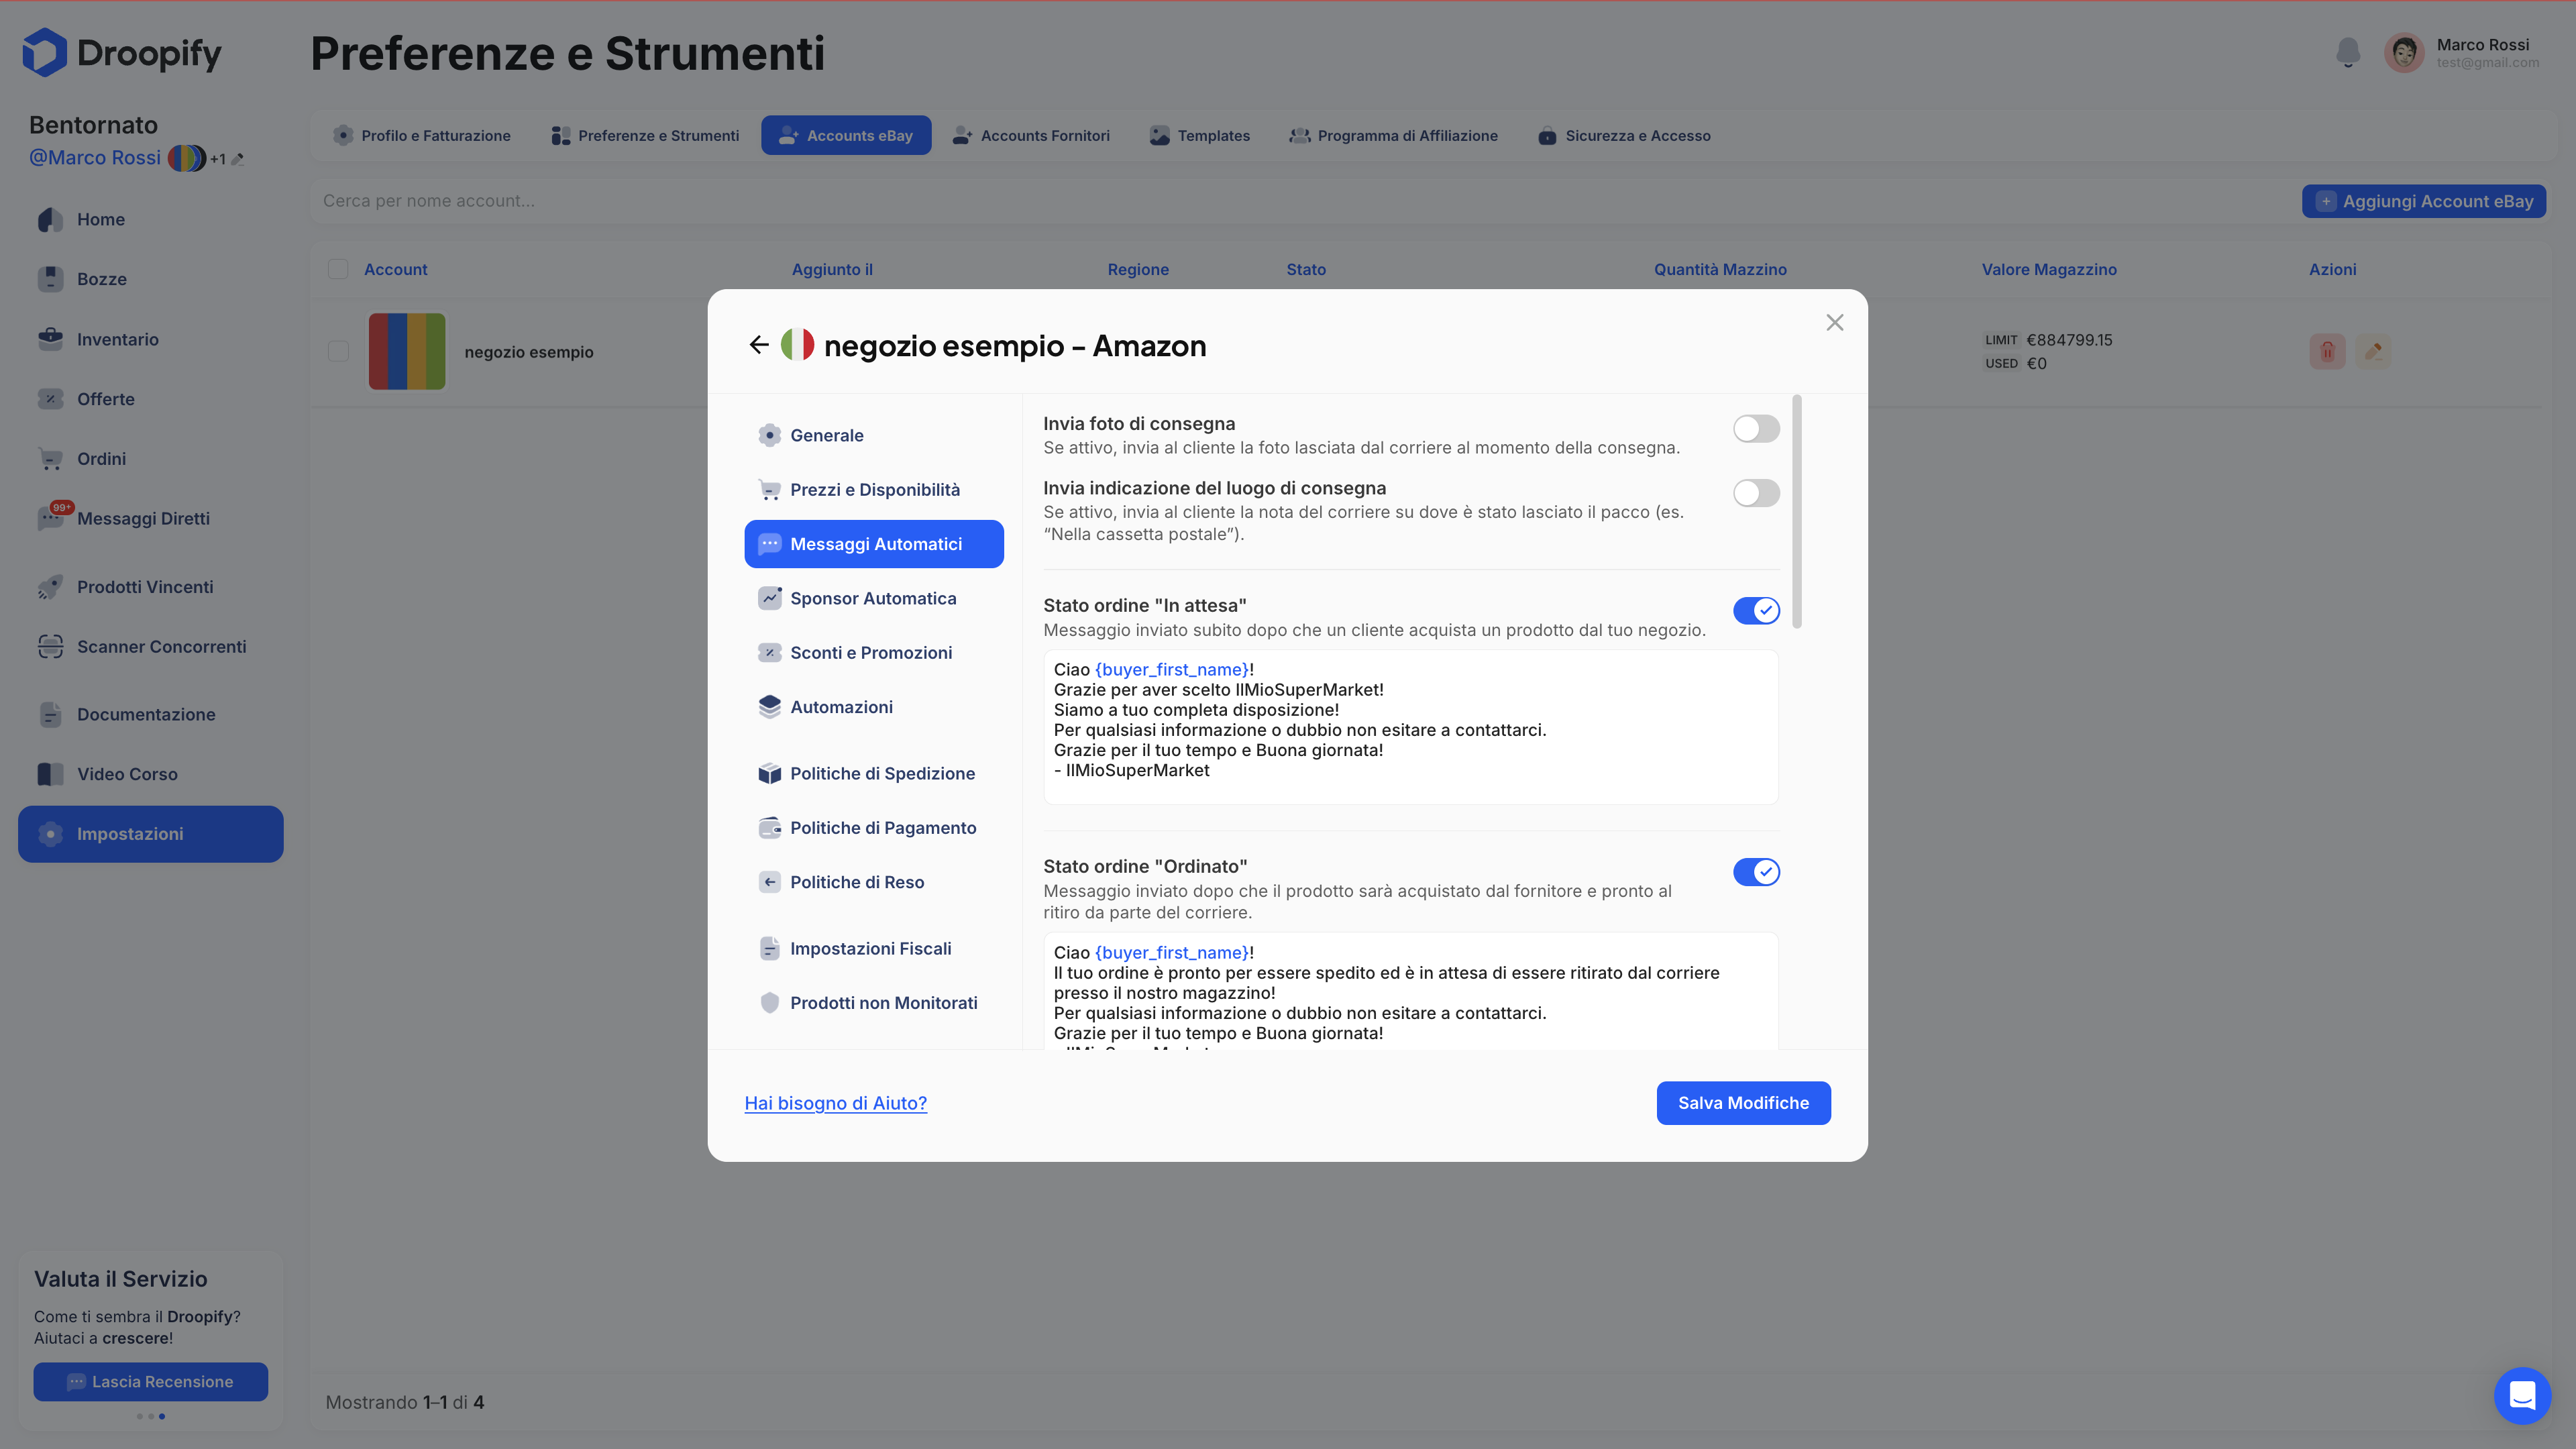This screenshot has height=1449, width=2576.
Task: Tick the negozio esempio row checkbox
Action: [338, 351]
